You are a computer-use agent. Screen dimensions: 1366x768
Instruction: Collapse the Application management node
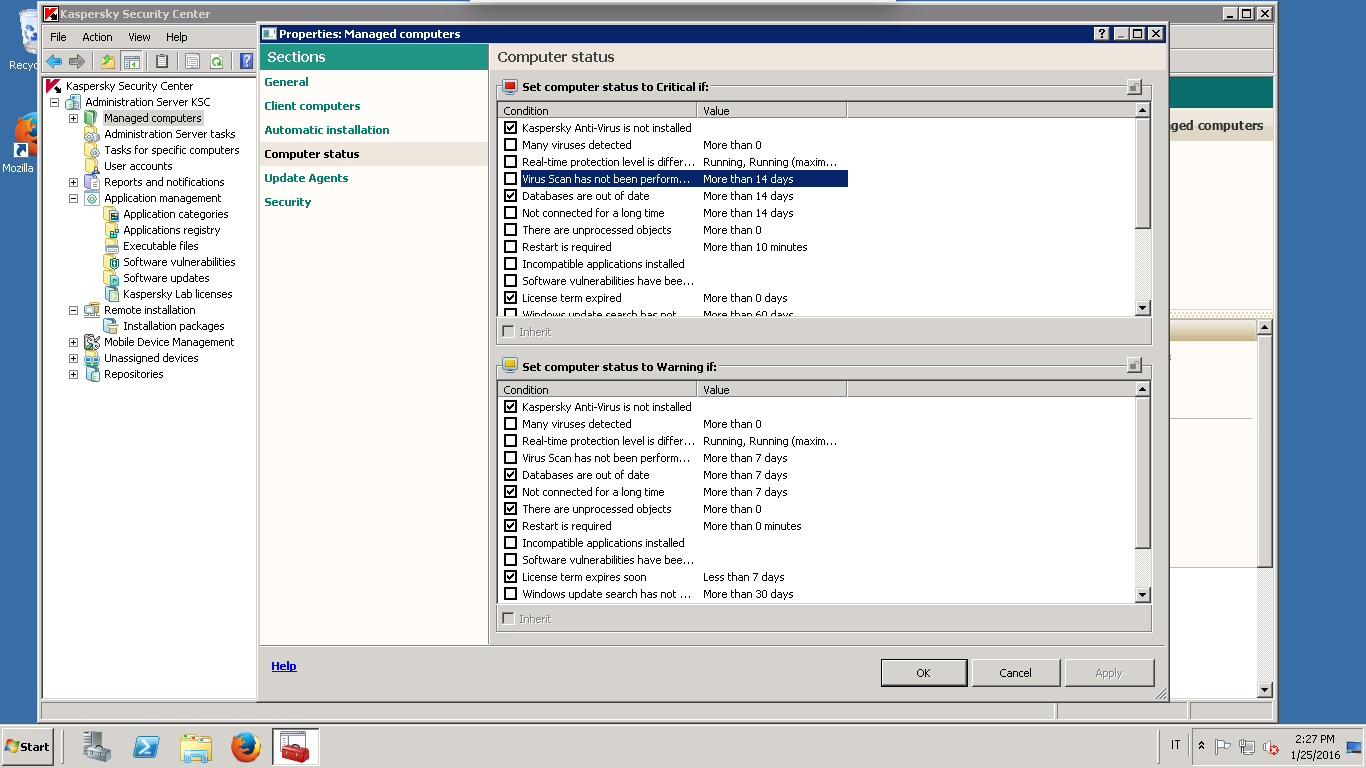73,198
